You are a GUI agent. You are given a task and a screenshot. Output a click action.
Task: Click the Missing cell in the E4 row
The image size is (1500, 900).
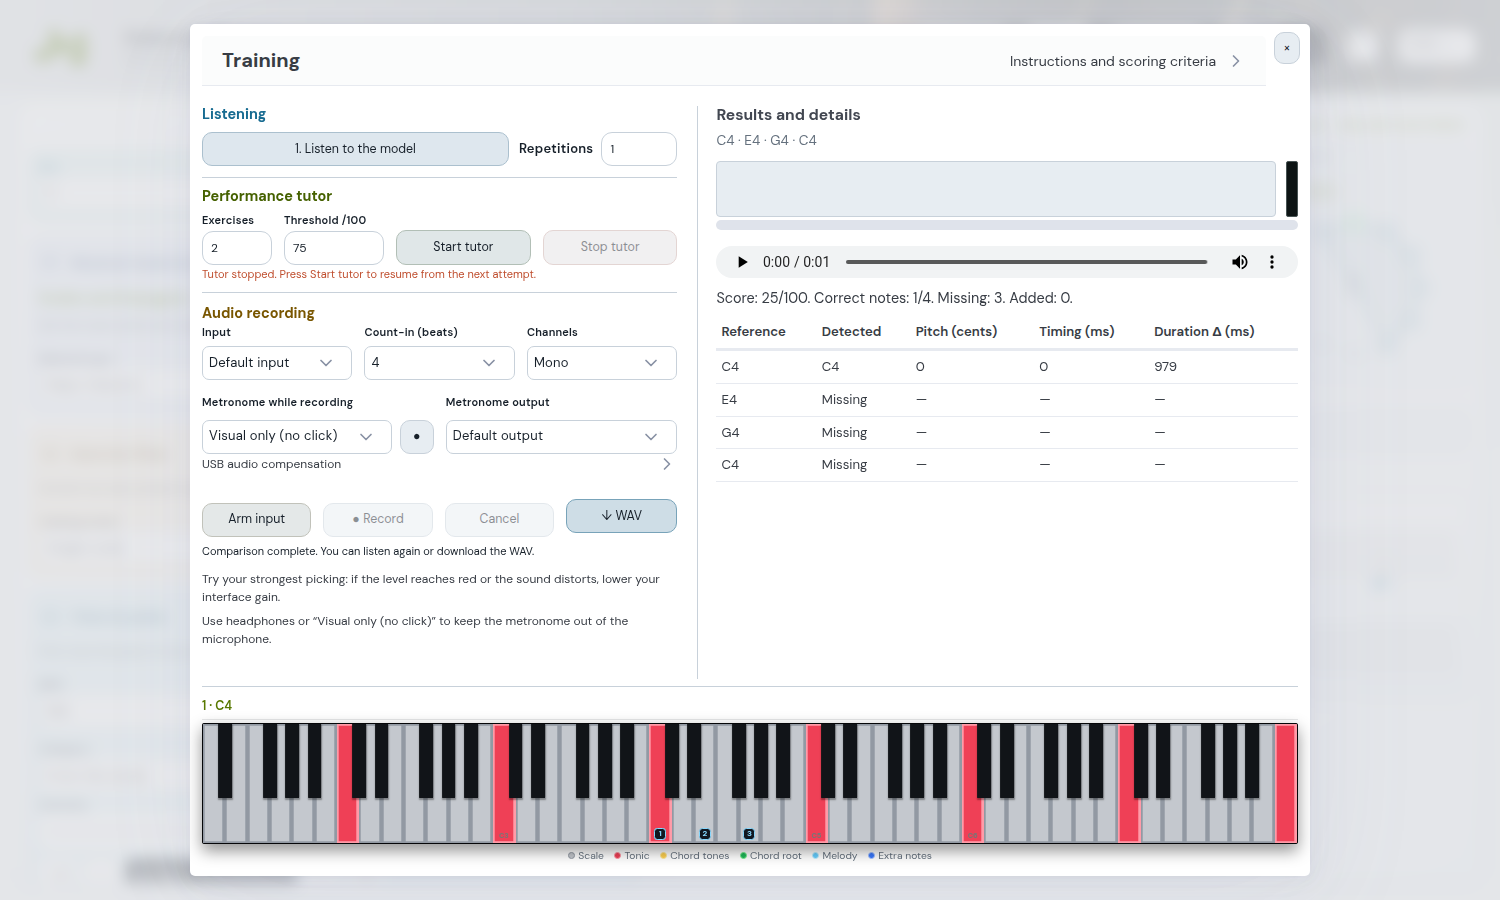(844, 400)
